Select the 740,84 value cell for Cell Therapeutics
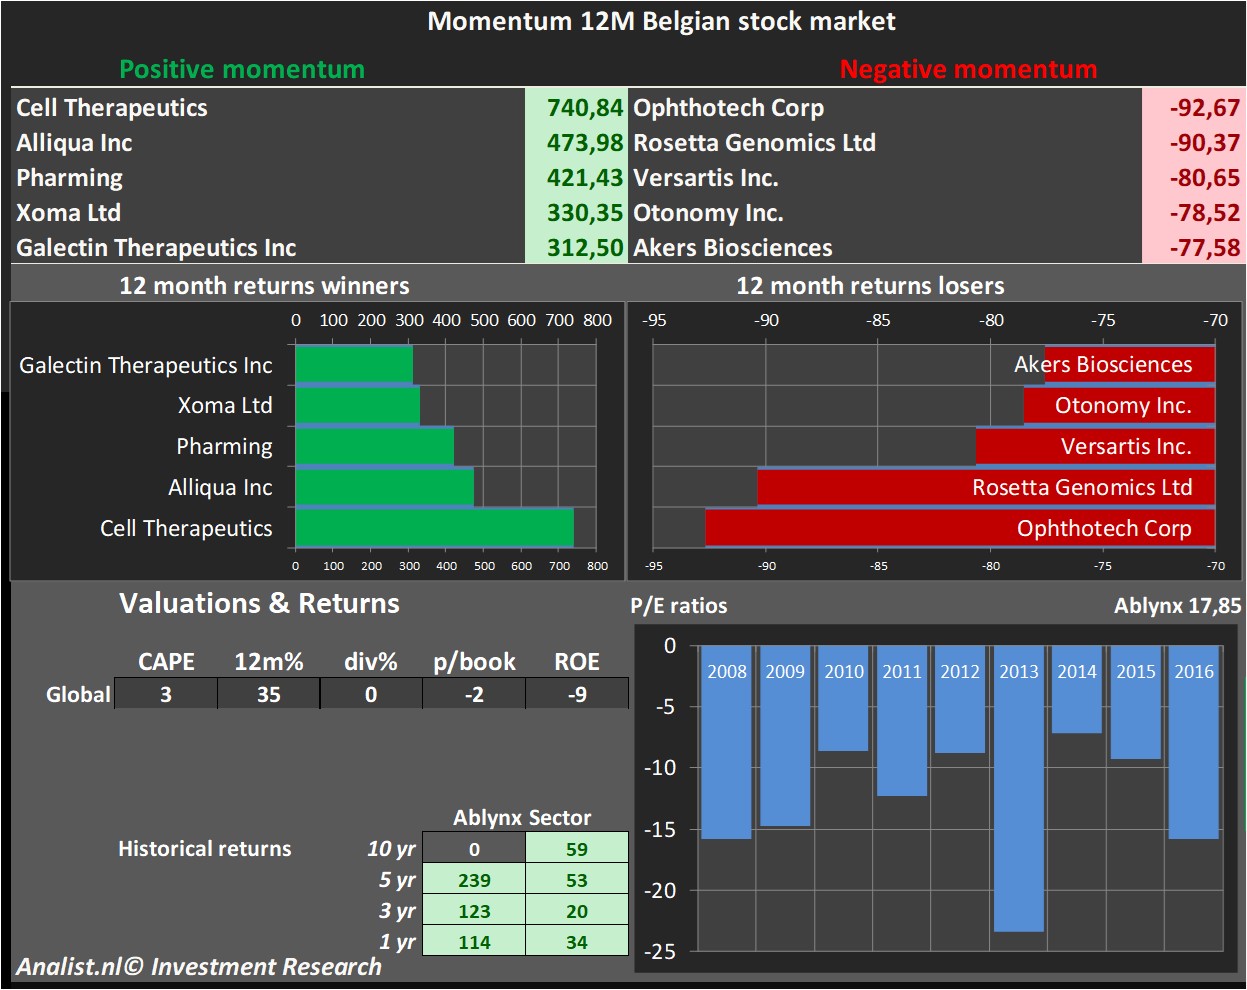Screen dimensions: 1247x990 576,108
